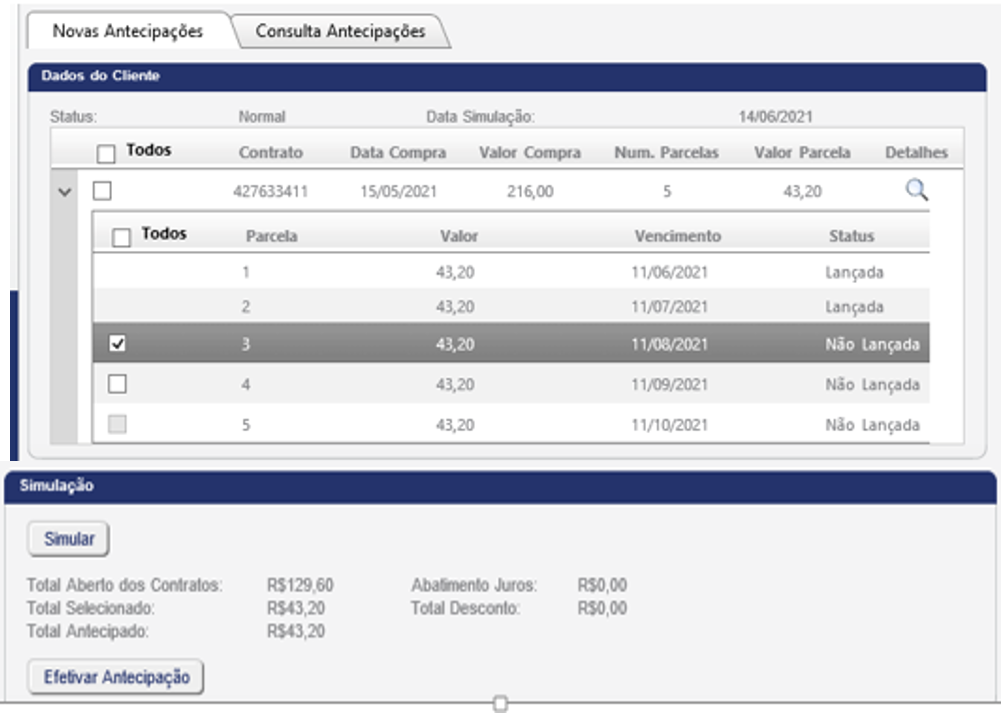
Task: Click the Status column header in parcelas
Action: [851, 237]
